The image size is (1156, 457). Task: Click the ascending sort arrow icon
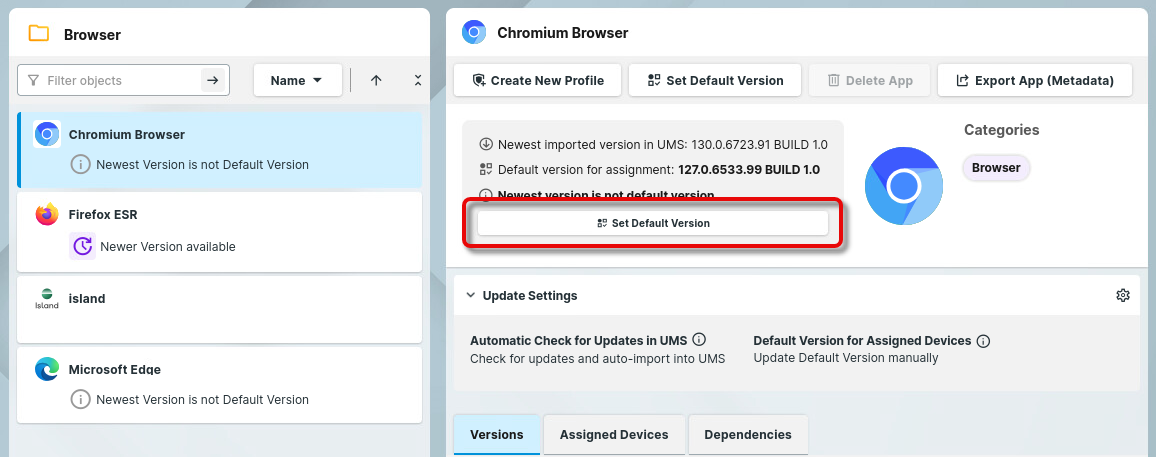pos(376,80)
